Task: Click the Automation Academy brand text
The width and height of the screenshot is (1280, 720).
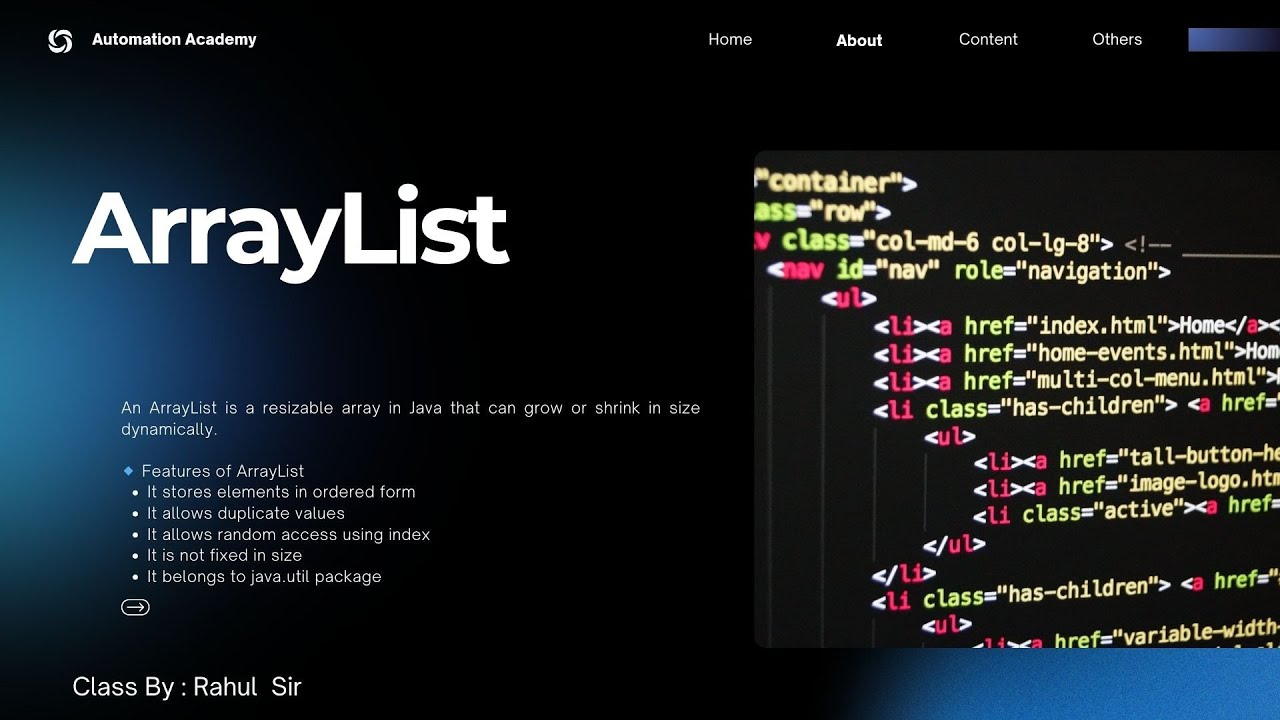Action: point(174,39)
